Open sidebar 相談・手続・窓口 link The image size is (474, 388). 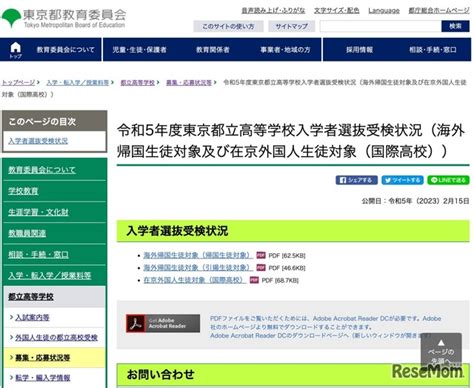(38, 255)
